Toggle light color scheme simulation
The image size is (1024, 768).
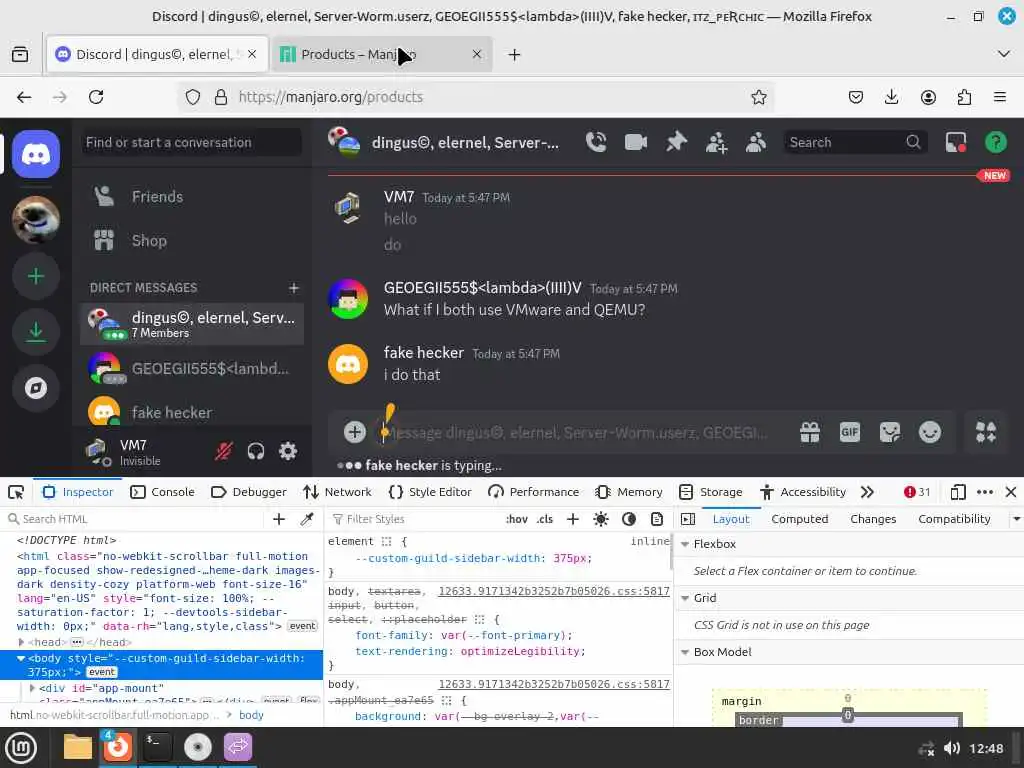tap(601, 519)
